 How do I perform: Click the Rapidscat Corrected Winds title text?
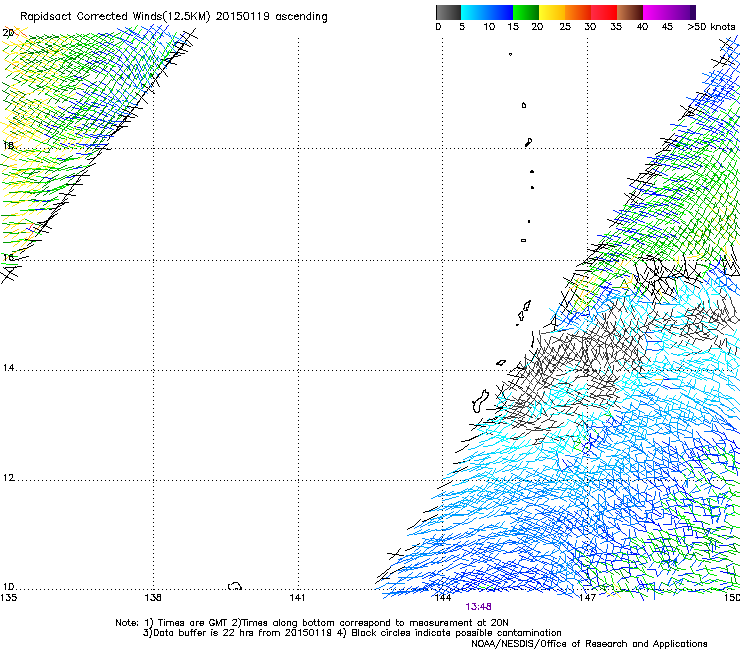tap(174, 17)
